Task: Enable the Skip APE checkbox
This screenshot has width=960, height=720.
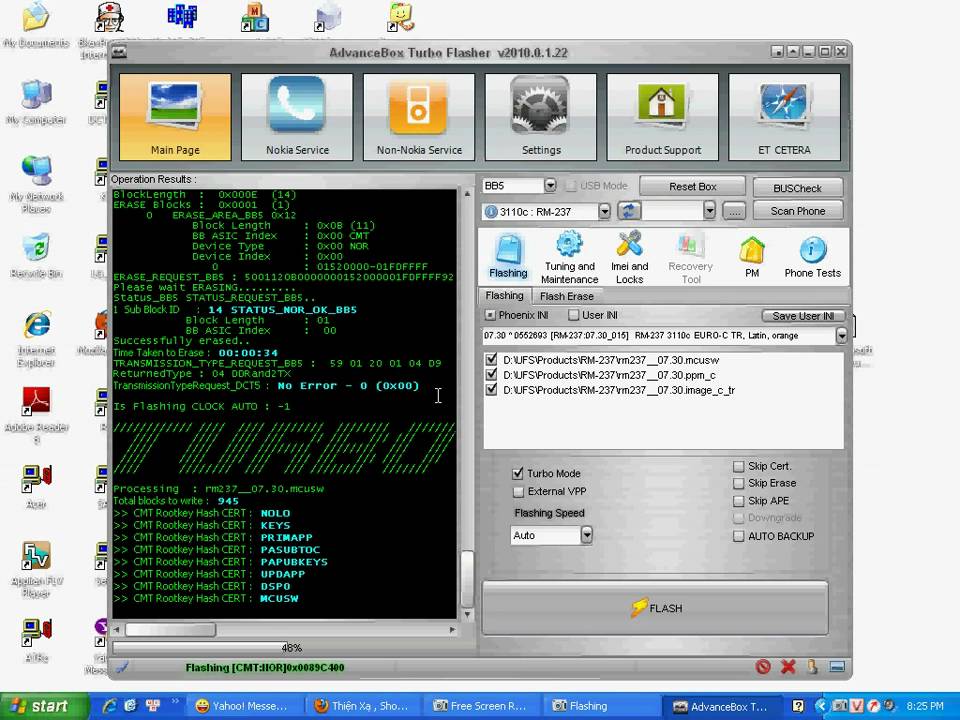Action: (738, 501)
